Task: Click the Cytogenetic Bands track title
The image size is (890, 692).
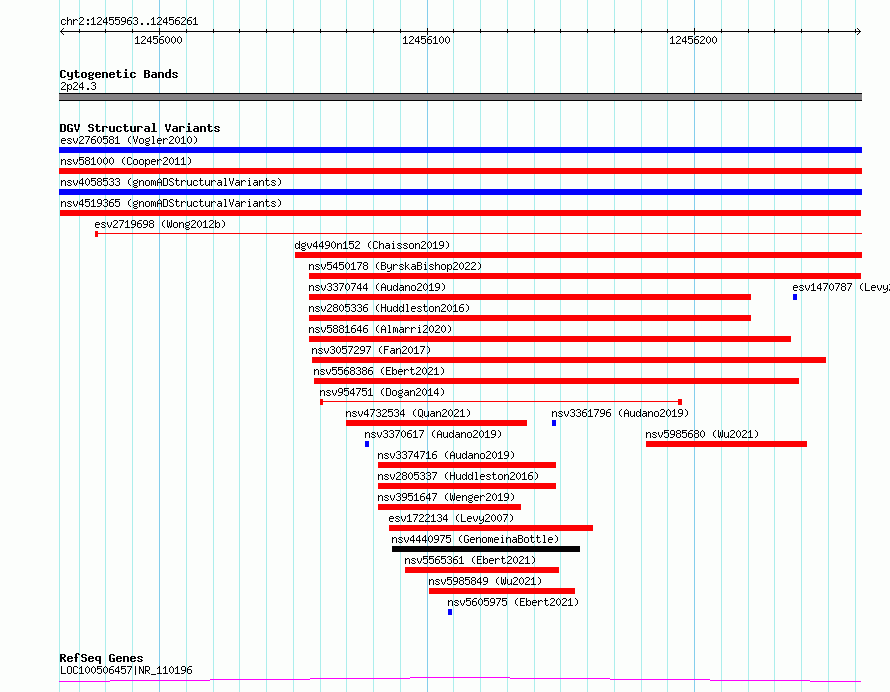Action: click(x=119, y=74)
